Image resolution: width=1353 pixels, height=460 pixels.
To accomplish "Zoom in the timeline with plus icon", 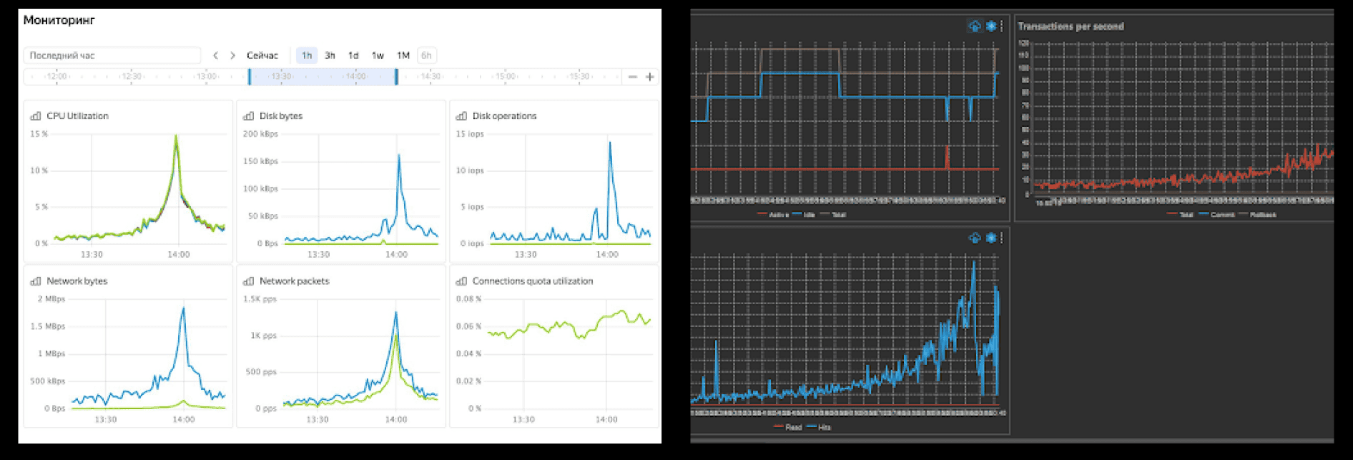I will tap(650, 77).
